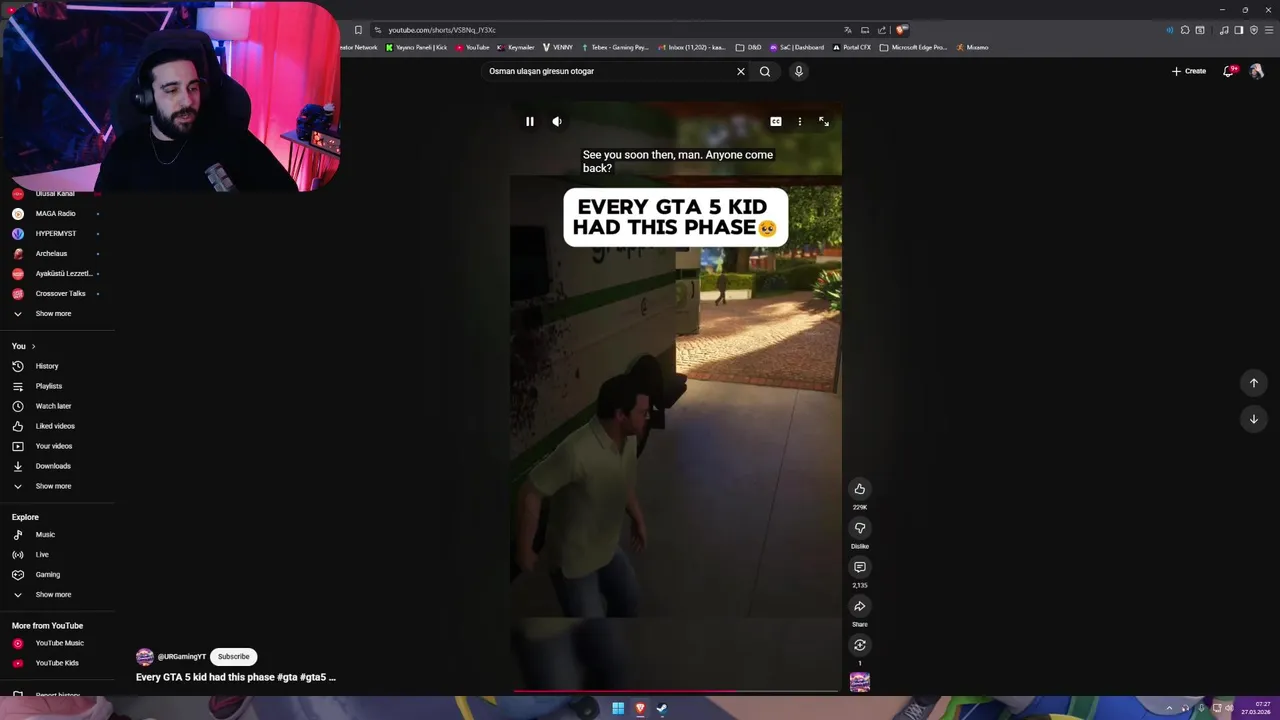Pause the playing Short video
Screen dimensions: 1280x720
coord(530,122)
